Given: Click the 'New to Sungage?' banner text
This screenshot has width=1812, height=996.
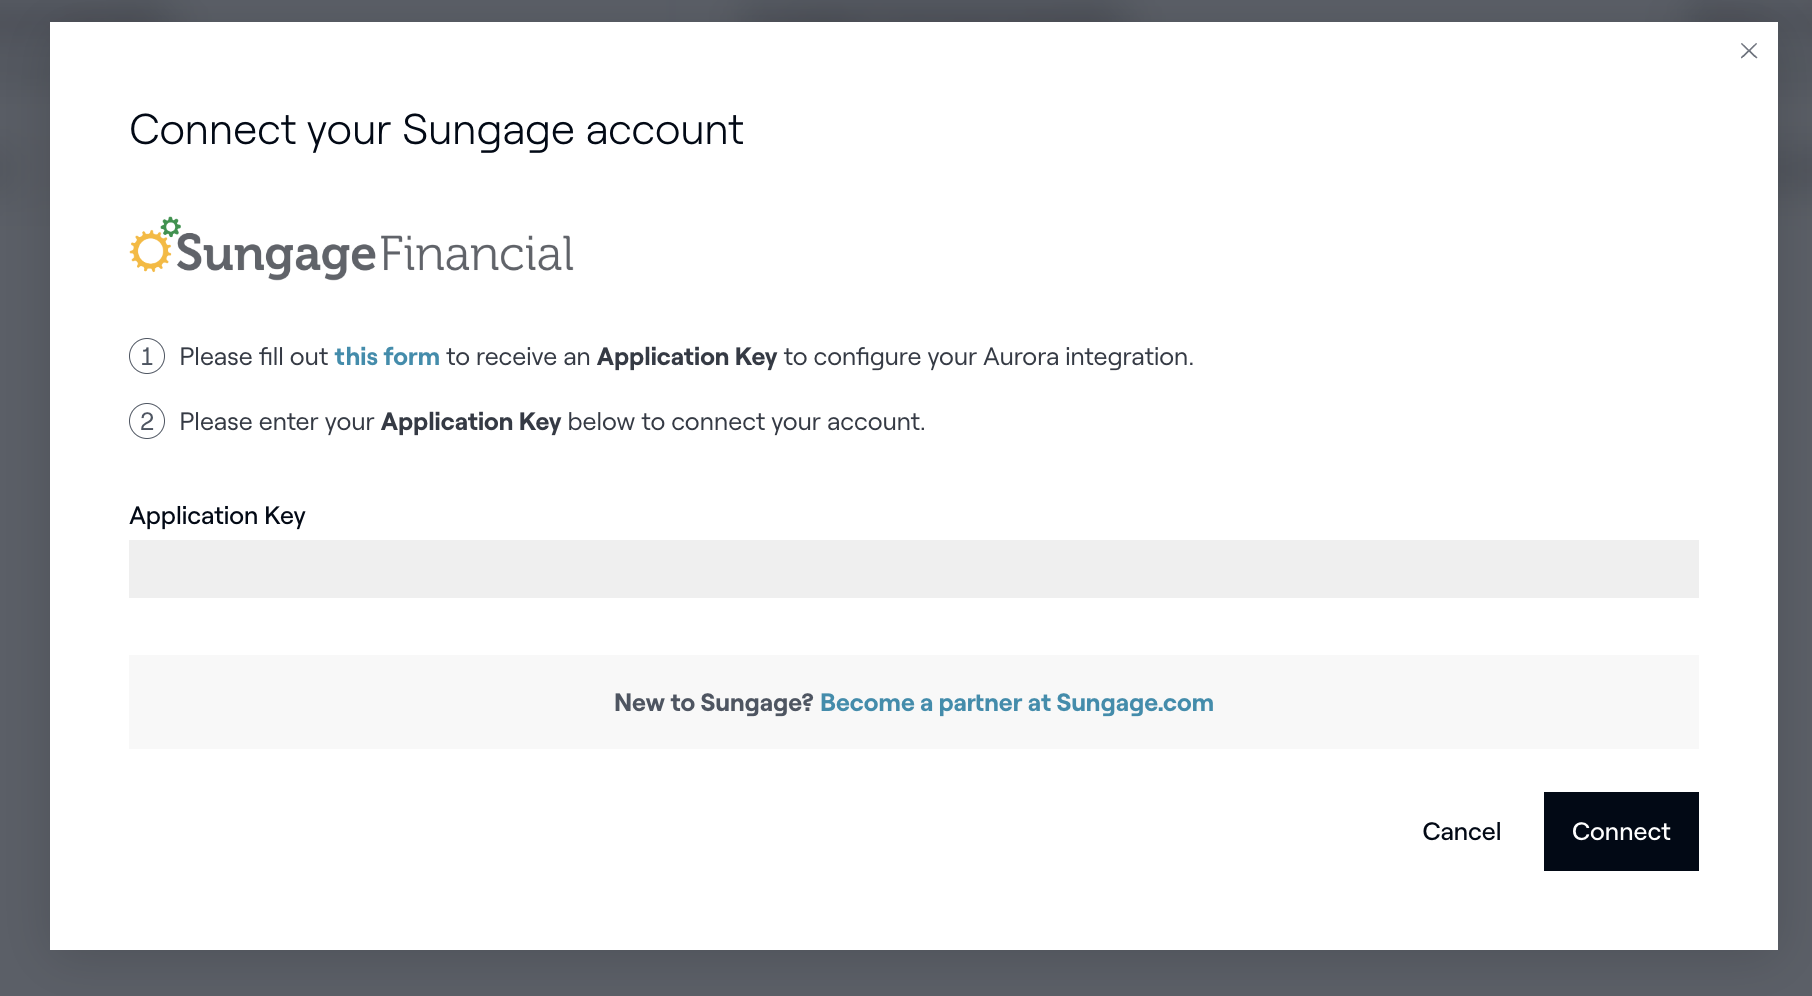Looking at the screenshot, I should point(712,702).
